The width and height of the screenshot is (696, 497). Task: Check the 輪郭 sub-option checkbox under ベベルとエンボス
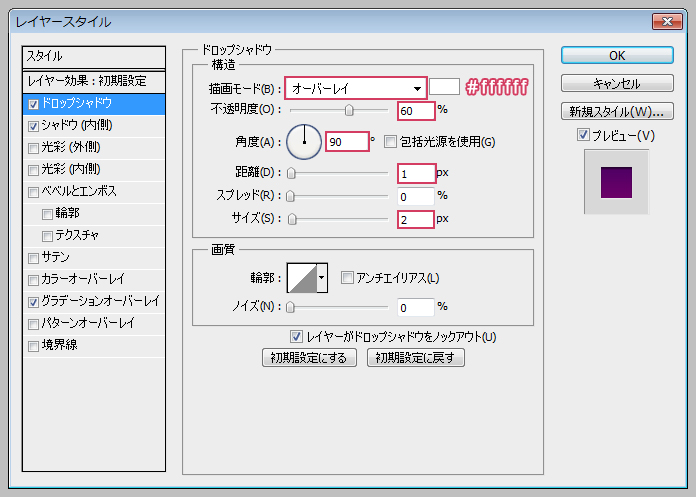[x=47, y=214]
